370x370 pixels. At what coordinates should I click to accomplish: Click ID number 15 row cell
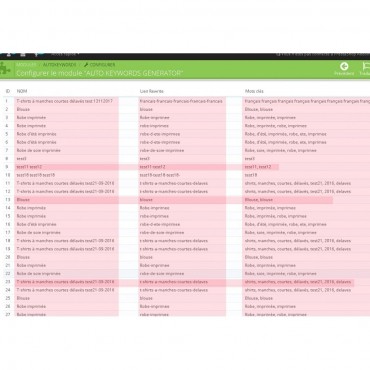pyautogui.click(x=8, y=216)
